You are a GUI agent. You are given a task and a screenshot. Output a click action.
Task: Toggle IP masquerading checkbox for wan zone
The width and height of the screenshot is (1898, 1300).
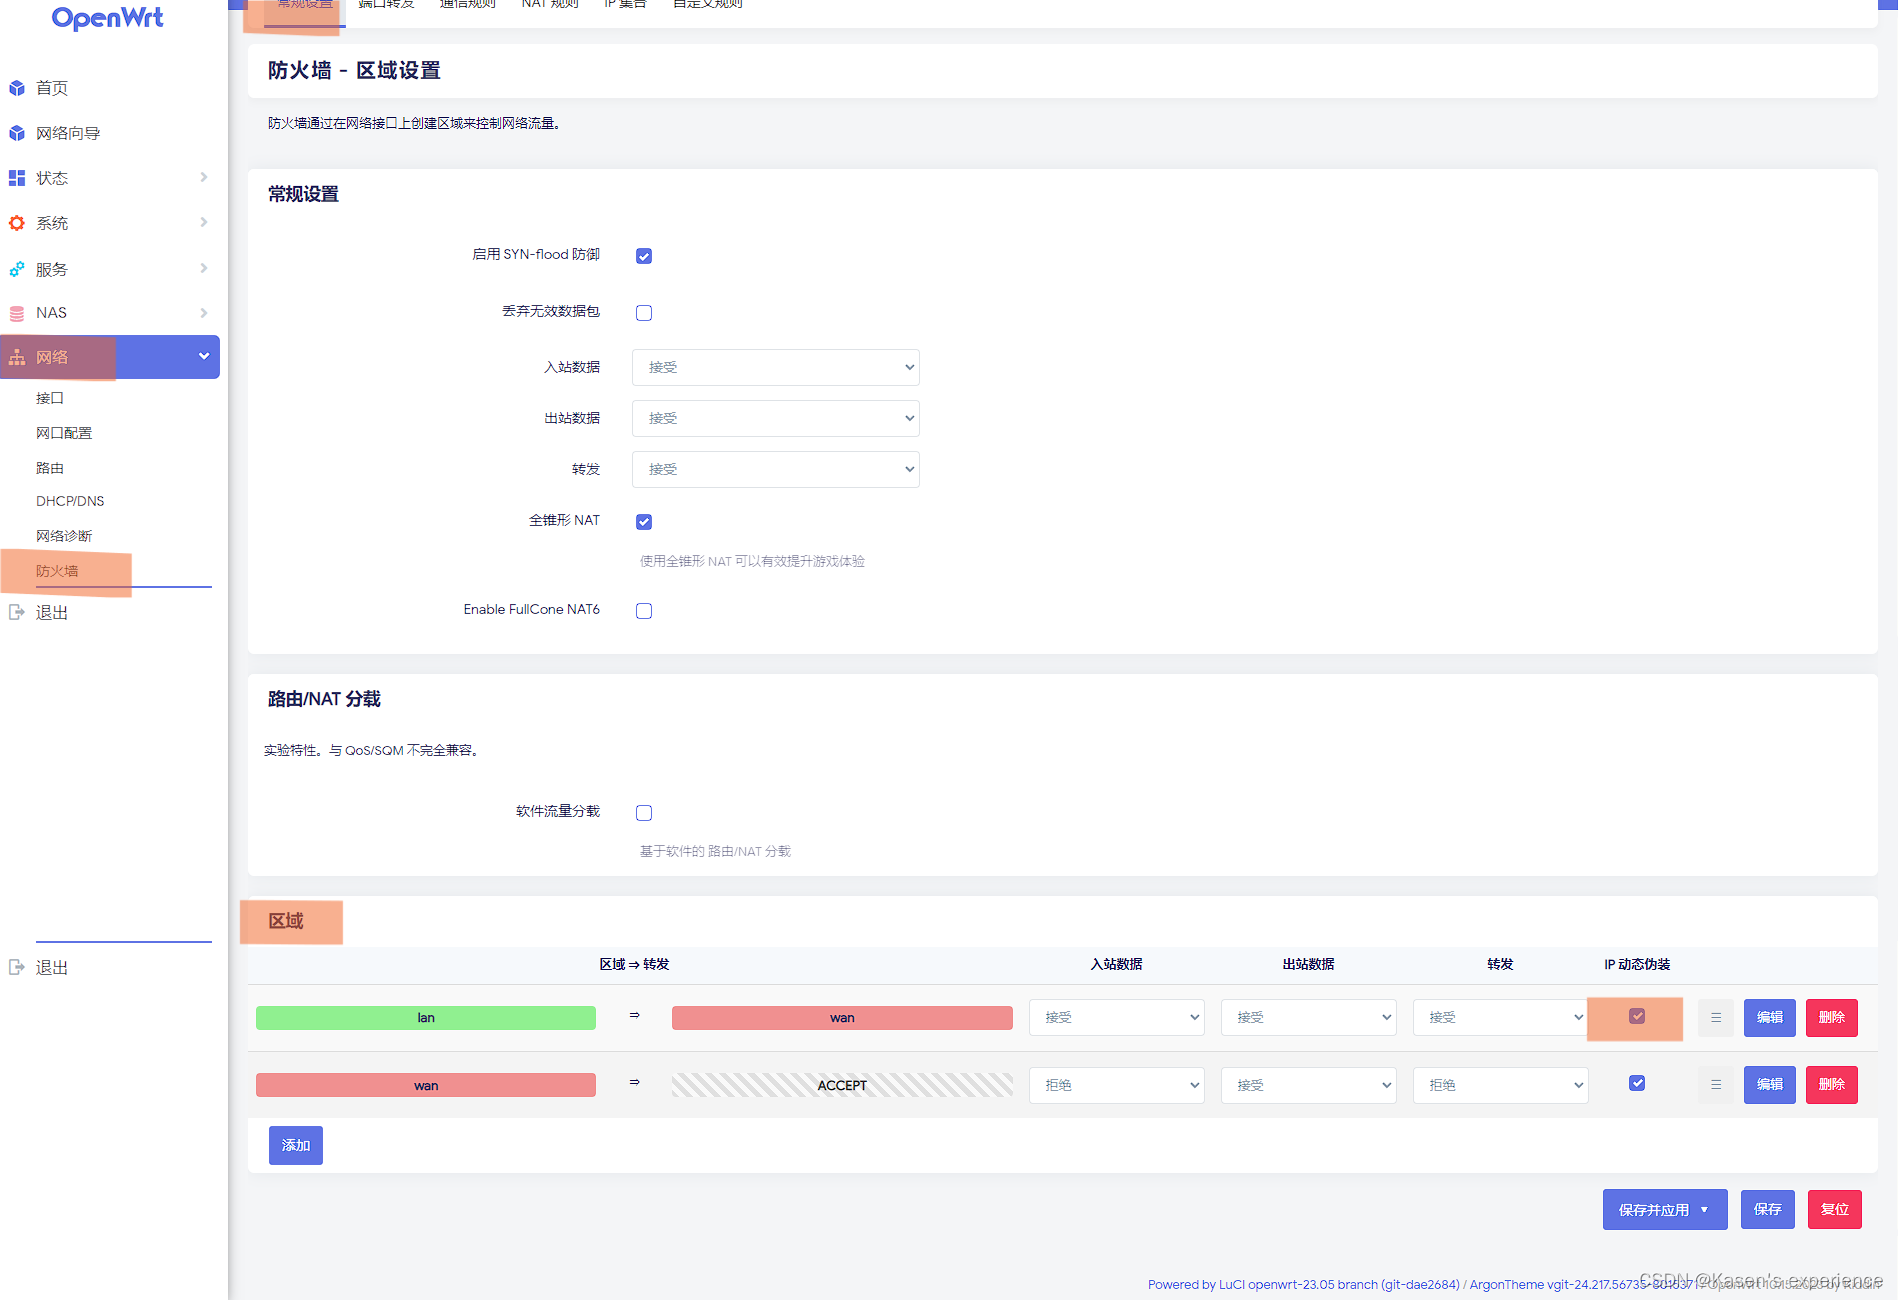coord(1637,1083)
